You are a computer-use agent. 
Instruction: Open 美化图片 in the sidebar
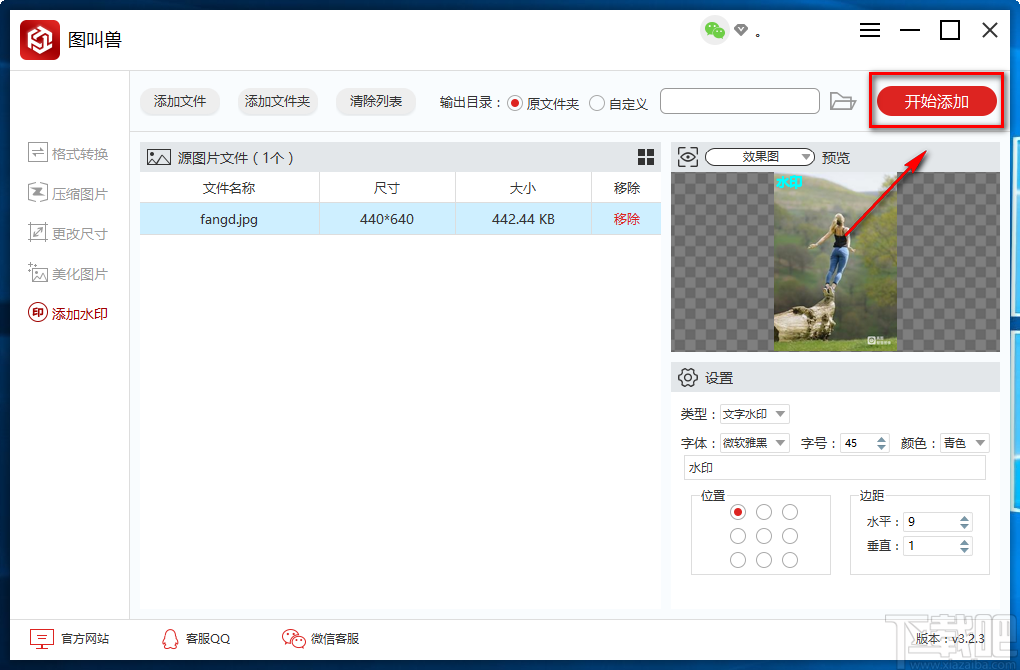coord(68,274)
